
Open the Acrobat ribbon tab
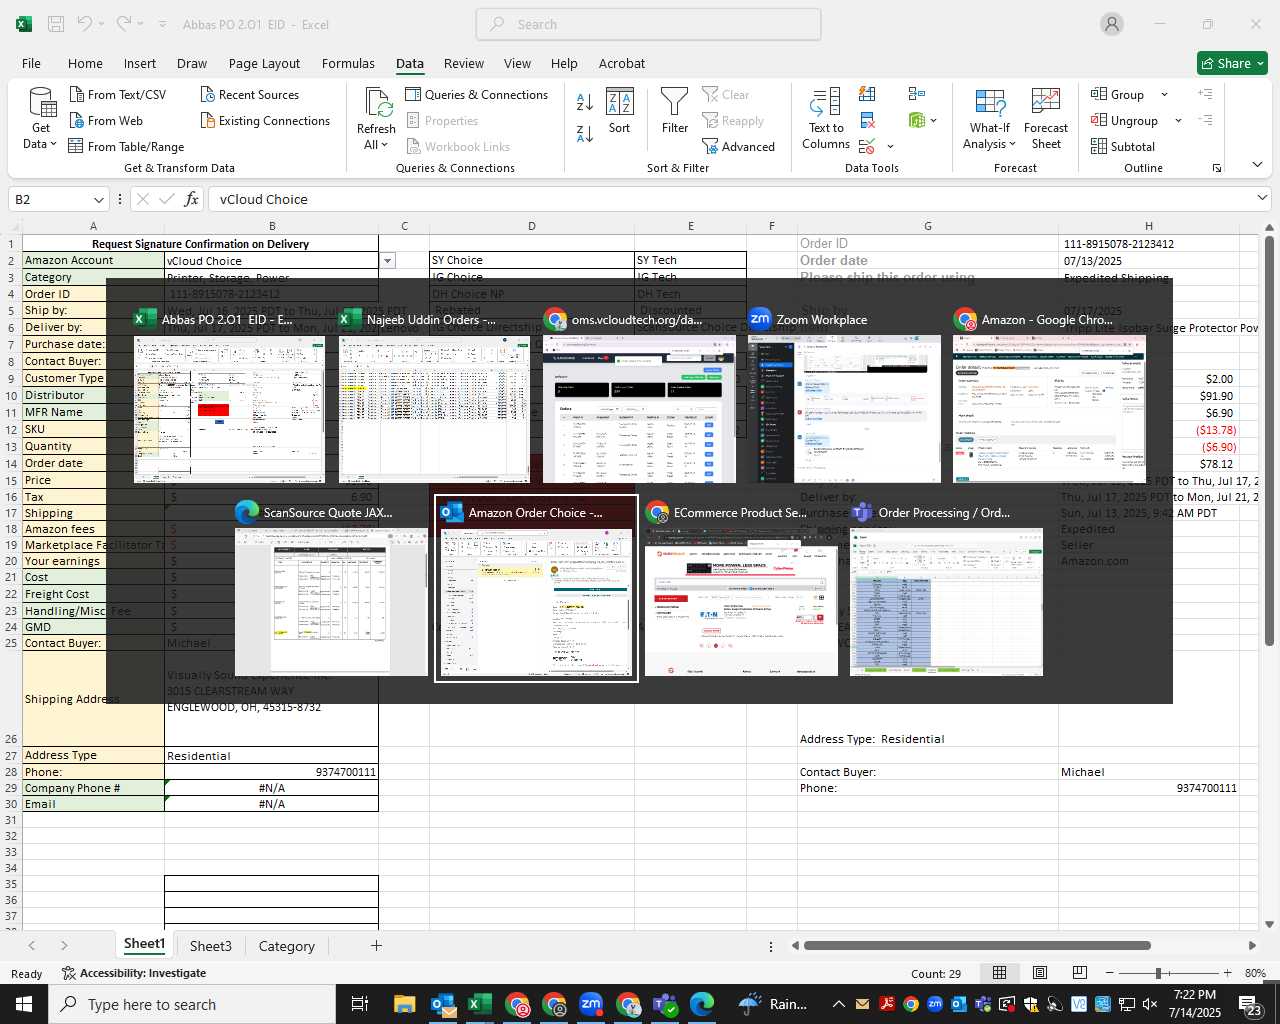coord(622,63)
